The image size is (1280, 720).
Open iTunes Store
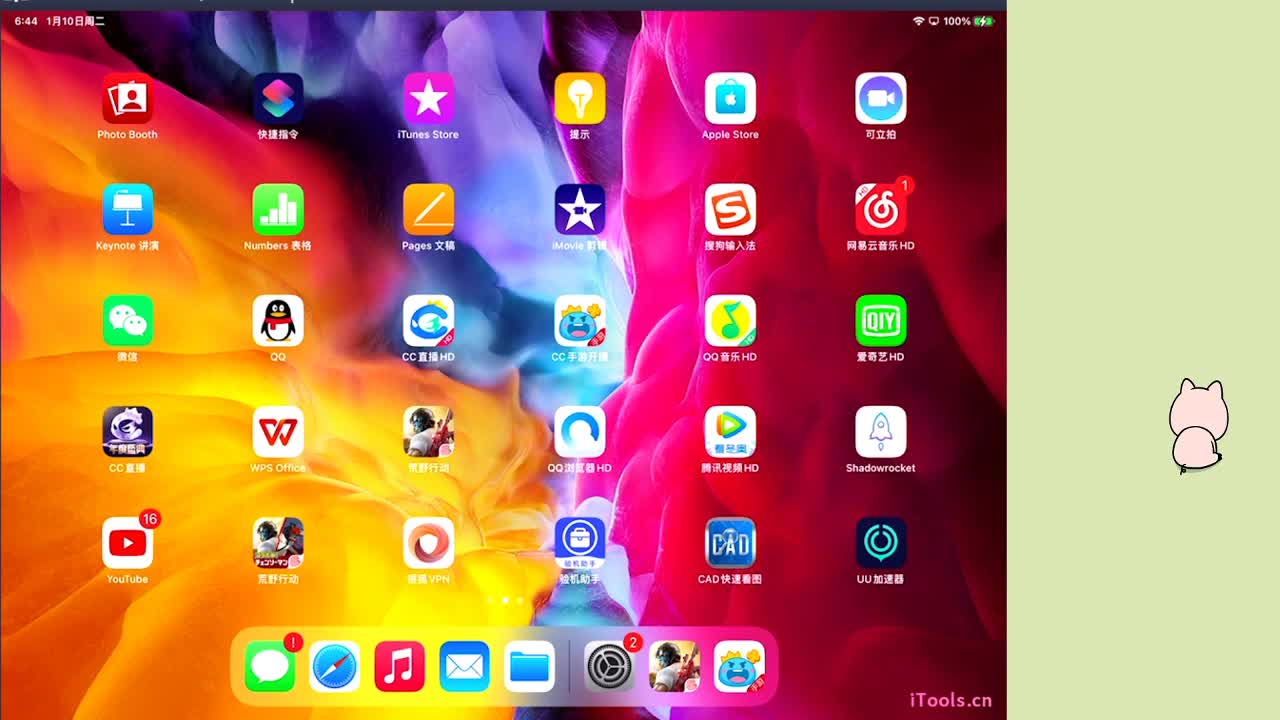click(x=429, y=98)
